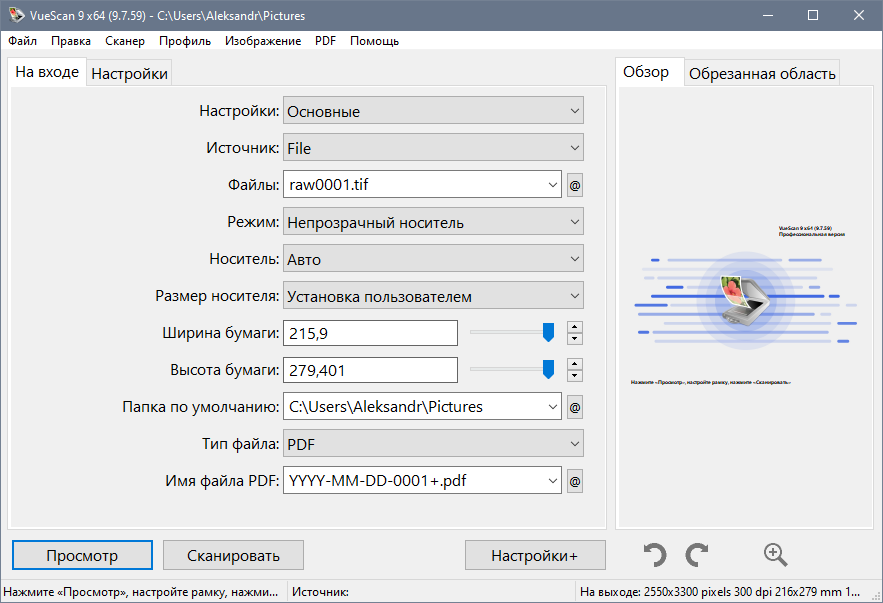Click the Высота бумаги field with 279,401

(x=371, y=370)
